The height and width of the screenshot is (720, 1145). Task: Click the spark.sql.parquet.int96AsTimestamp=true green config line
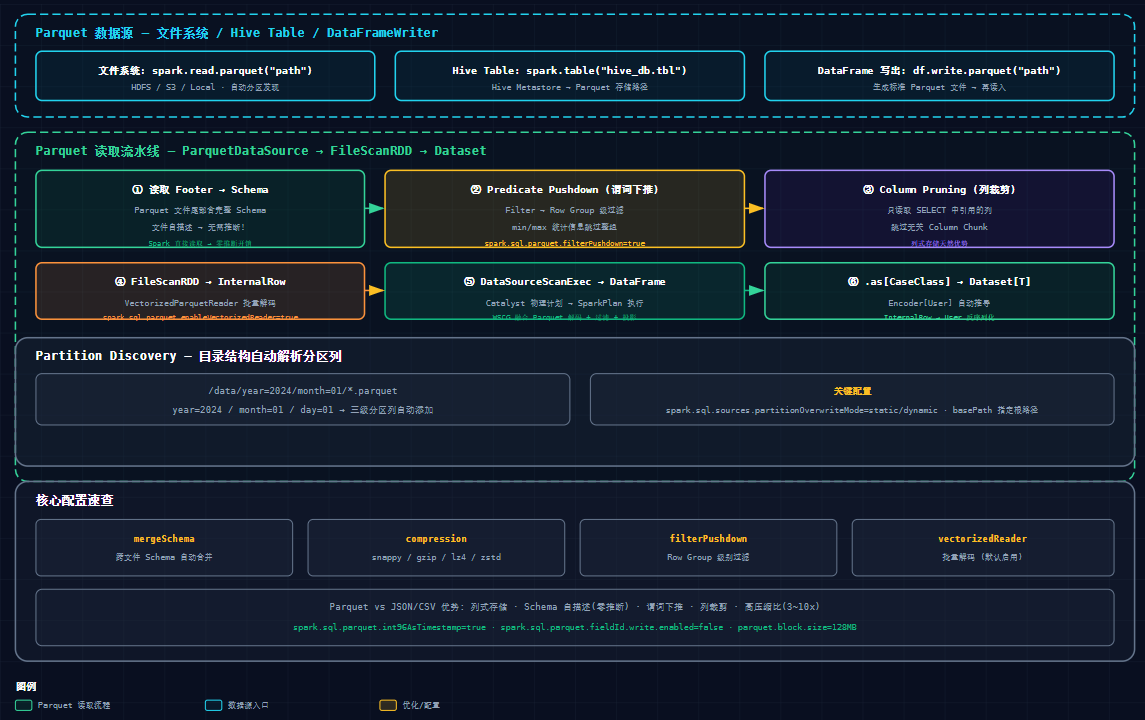tap(389, 627)
